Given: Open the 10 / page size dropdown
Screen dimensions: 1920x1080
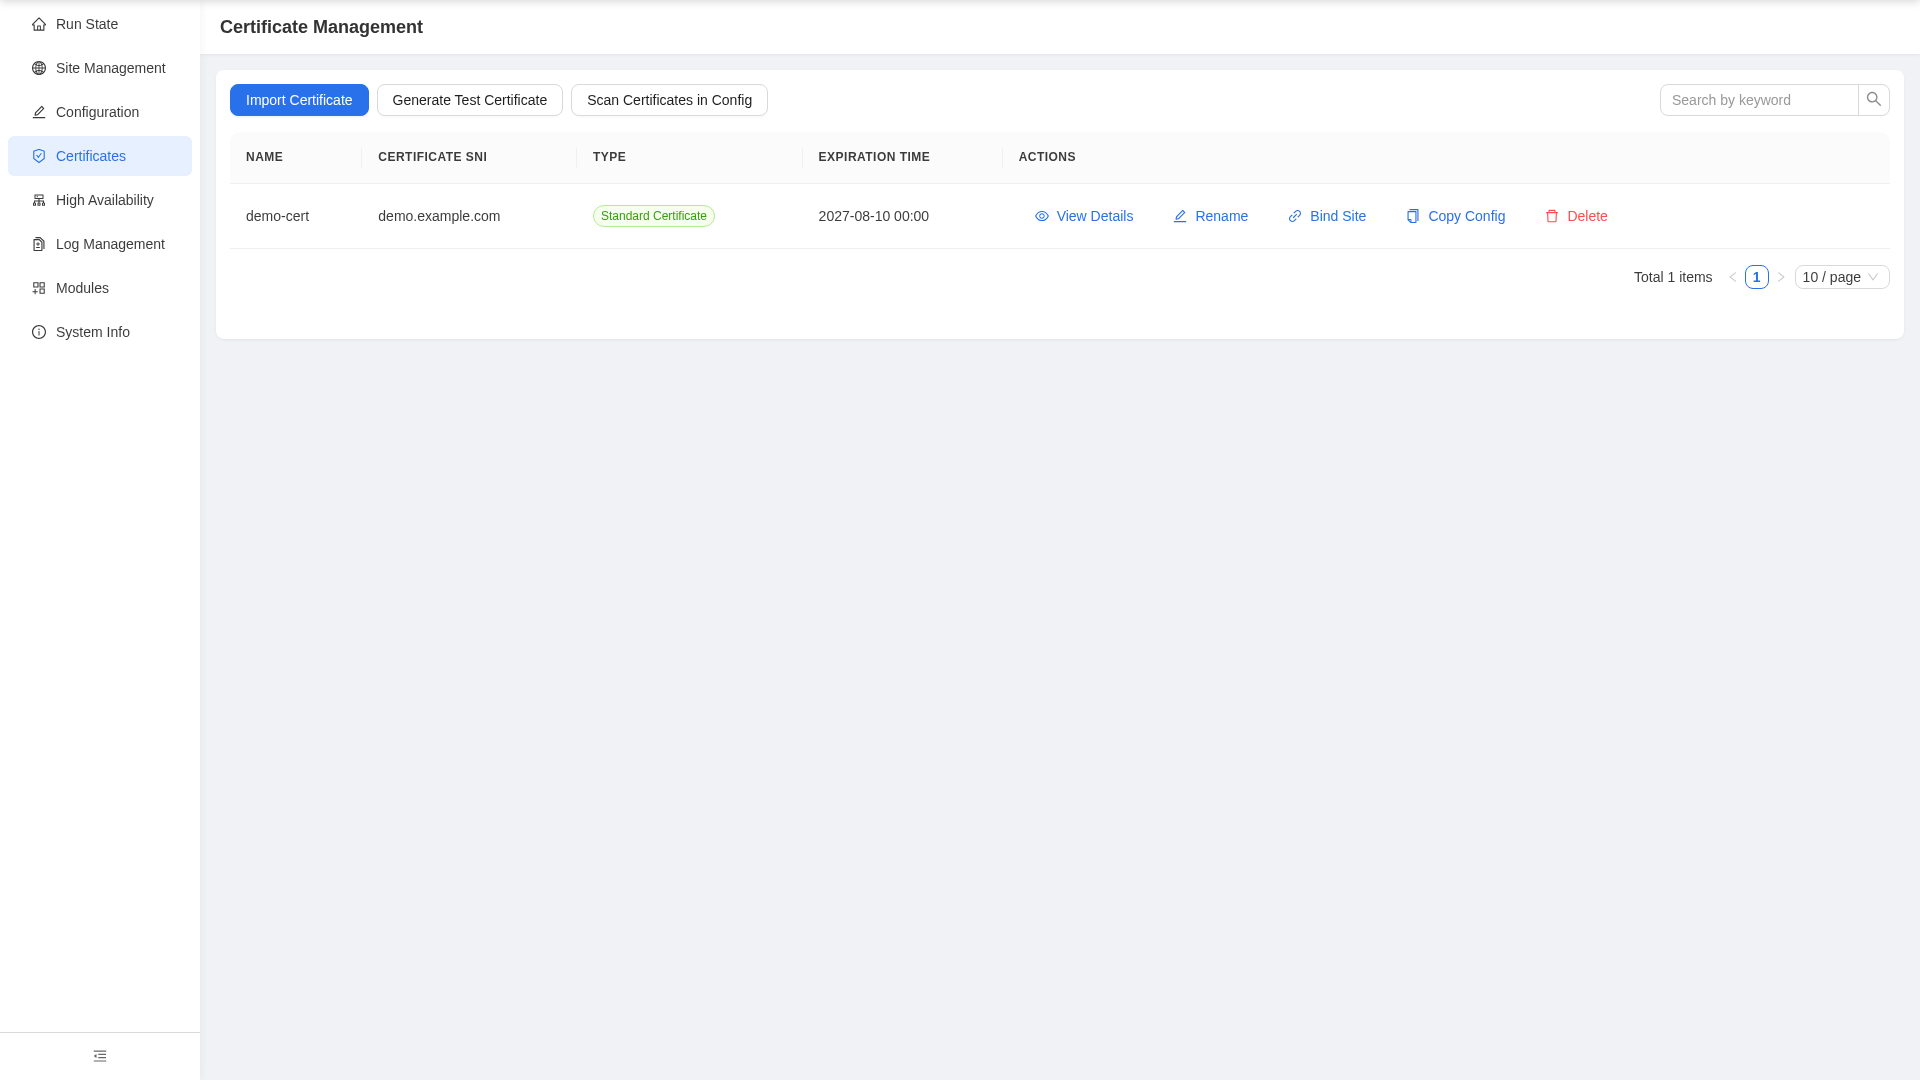Looking at the screenshot, I should pos(1842,277).
